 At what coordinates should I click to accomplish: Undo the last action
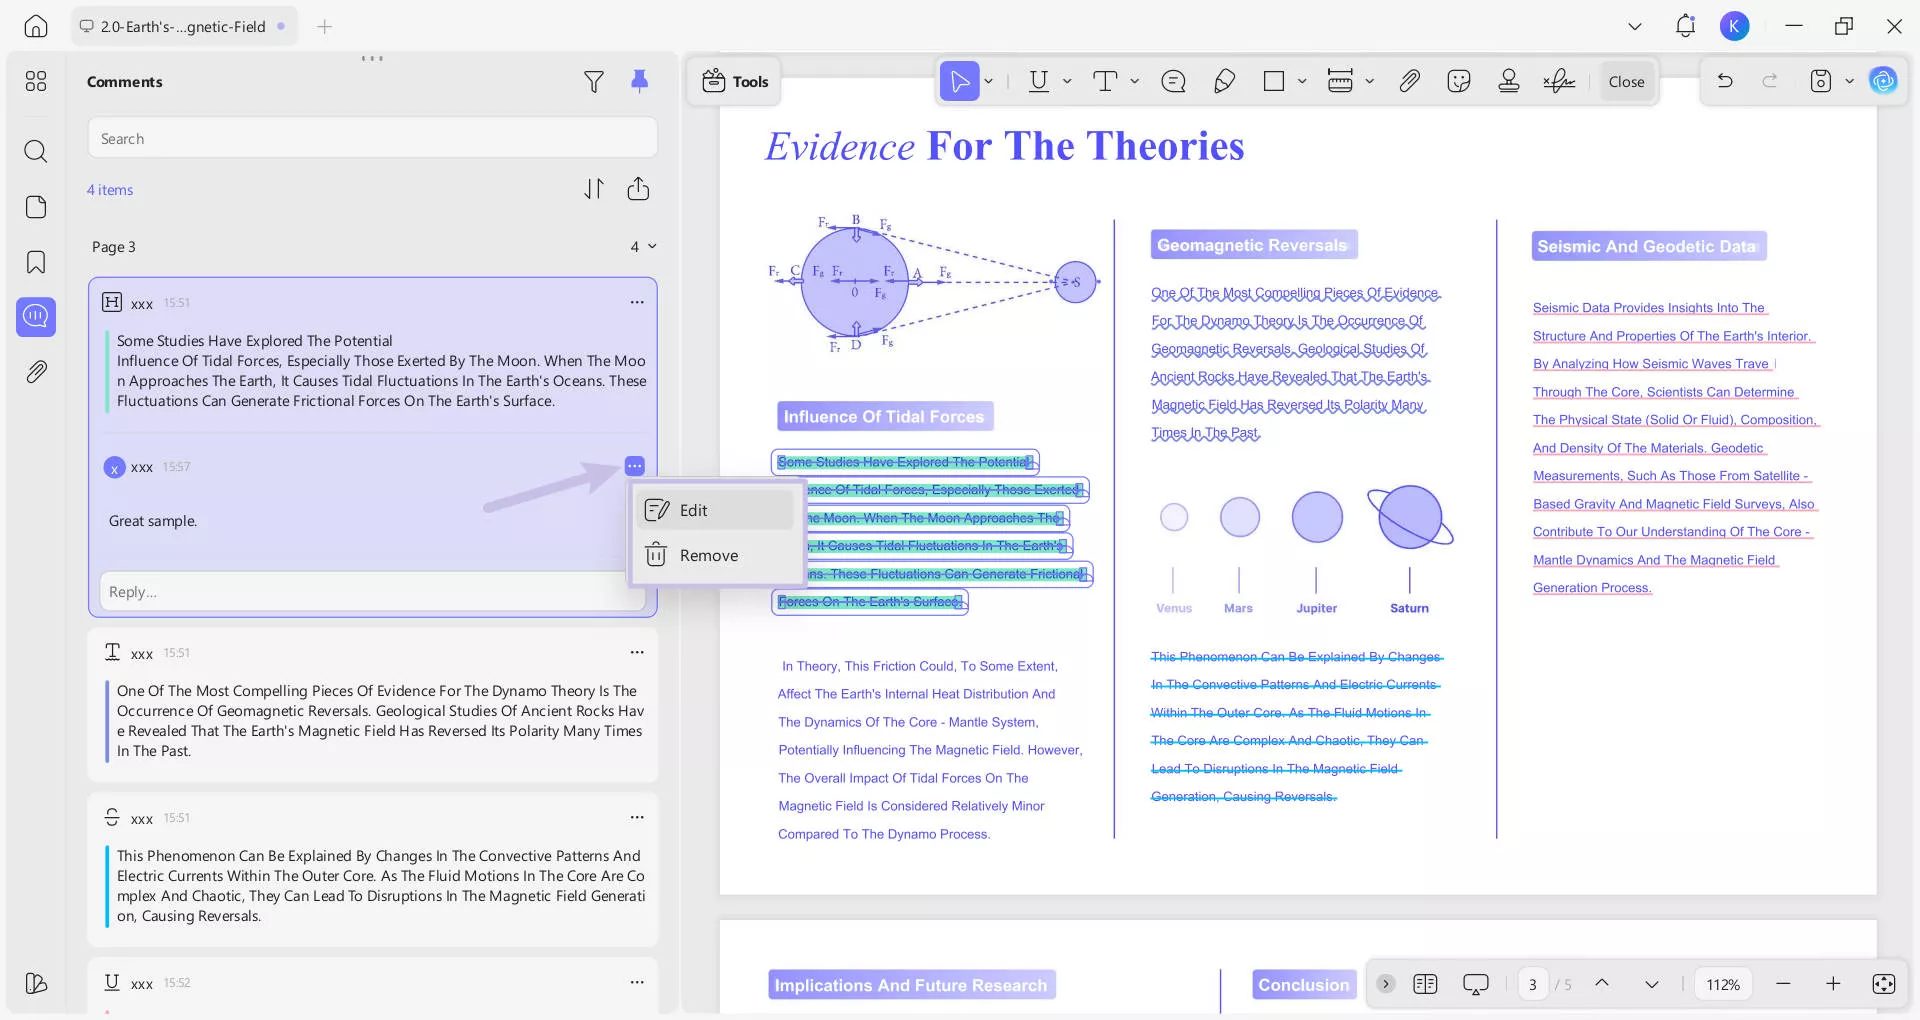click(1725, 82)
